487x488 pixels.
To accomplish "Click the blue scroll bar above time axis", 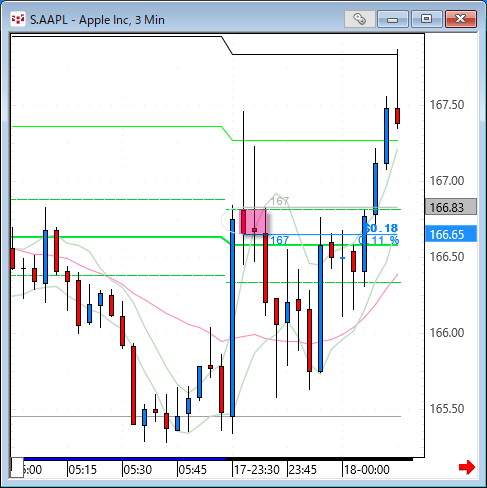I will [125, 459].
